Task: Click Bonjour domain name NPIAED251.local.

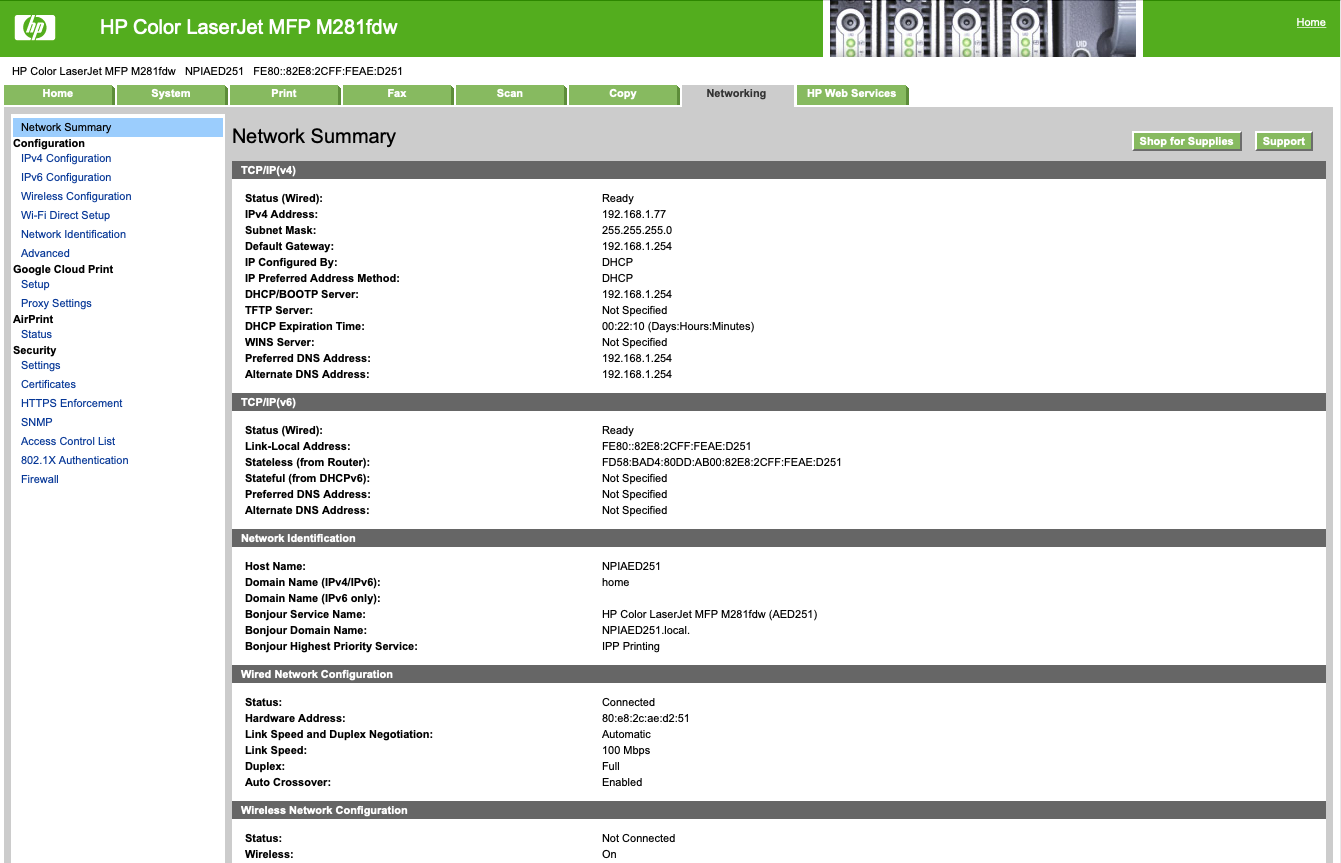Action: [x=646, y=630]
